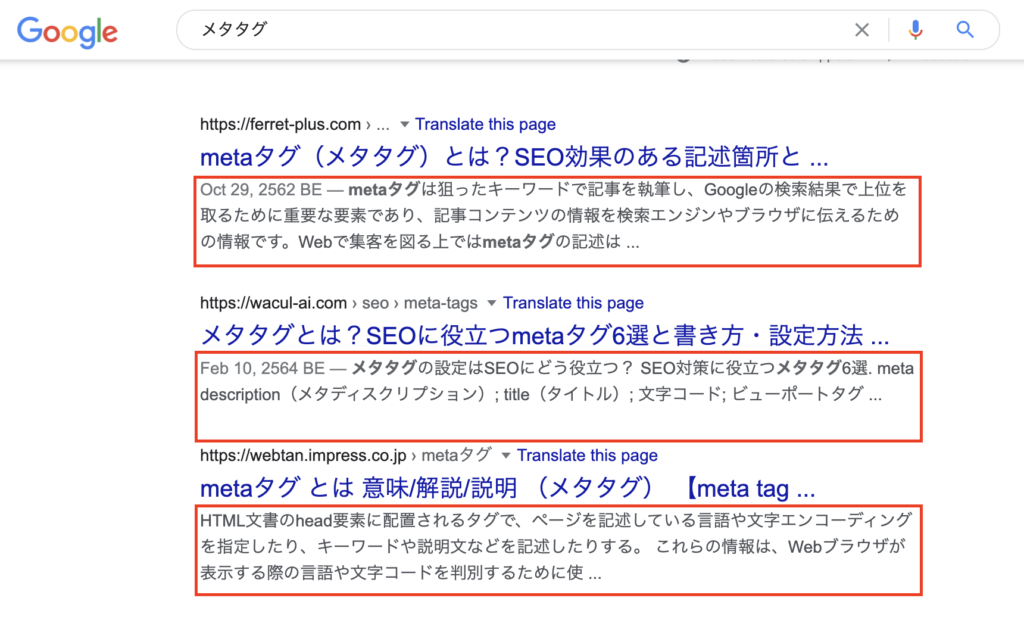The height and width of the screenshot is (617, 1024).
Task: Clear the search box with the X icon
Action: 862,30
